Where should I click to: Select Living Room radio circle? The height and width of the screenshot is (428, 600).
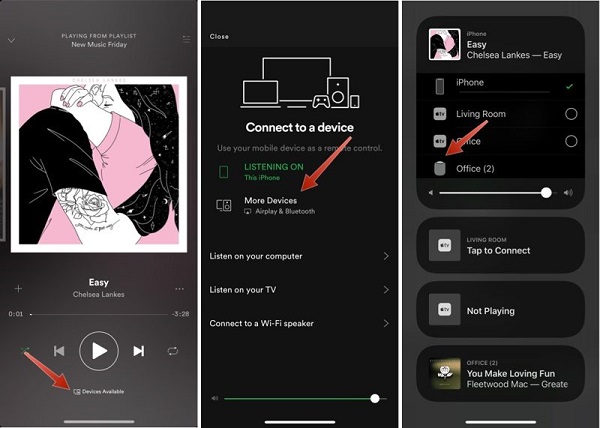[x=571, y=114]
